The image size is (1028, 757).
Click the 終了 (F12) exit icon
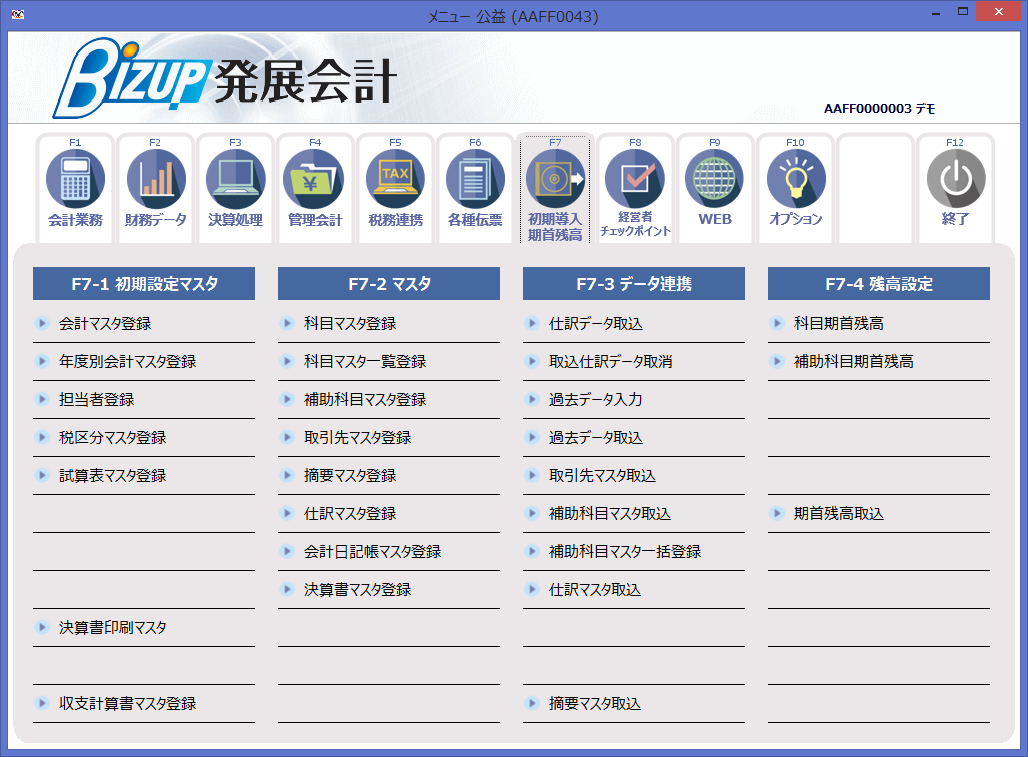click(x=955, y=188)
